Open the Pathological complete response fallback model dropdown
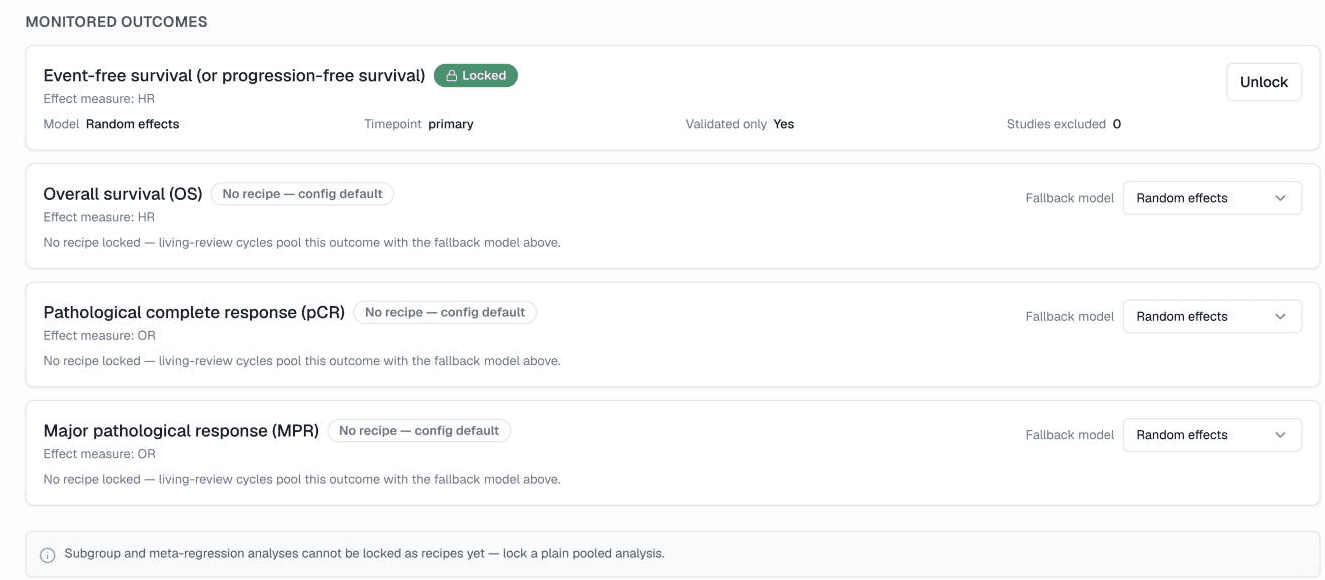The width and height of the screenshot is (1325, 580). click(1212, 316)
